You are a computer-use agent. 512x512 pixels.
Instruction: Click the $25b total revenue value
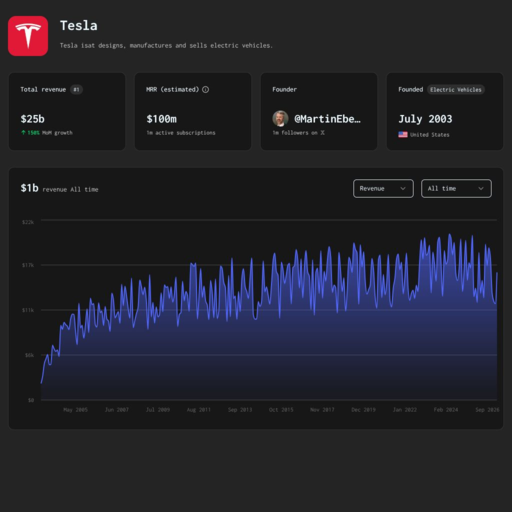coord(32,119)
